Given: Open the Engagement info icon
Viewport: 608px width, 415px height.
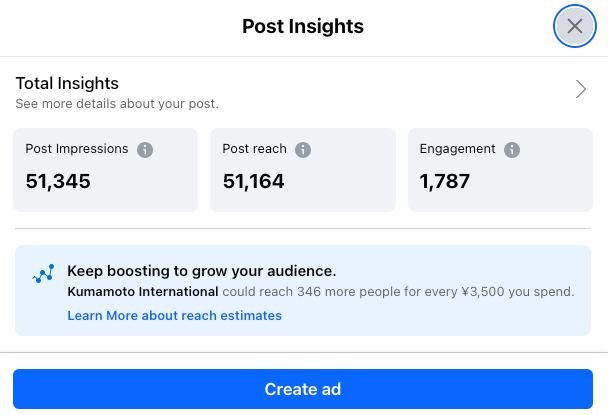Looking at the screenshot, I should coord(512,150).
